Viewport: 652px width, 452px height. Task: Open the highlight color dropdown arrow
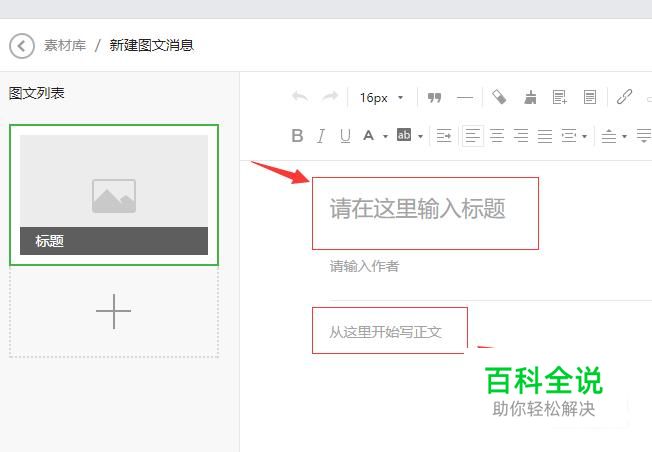coord(420,136)
